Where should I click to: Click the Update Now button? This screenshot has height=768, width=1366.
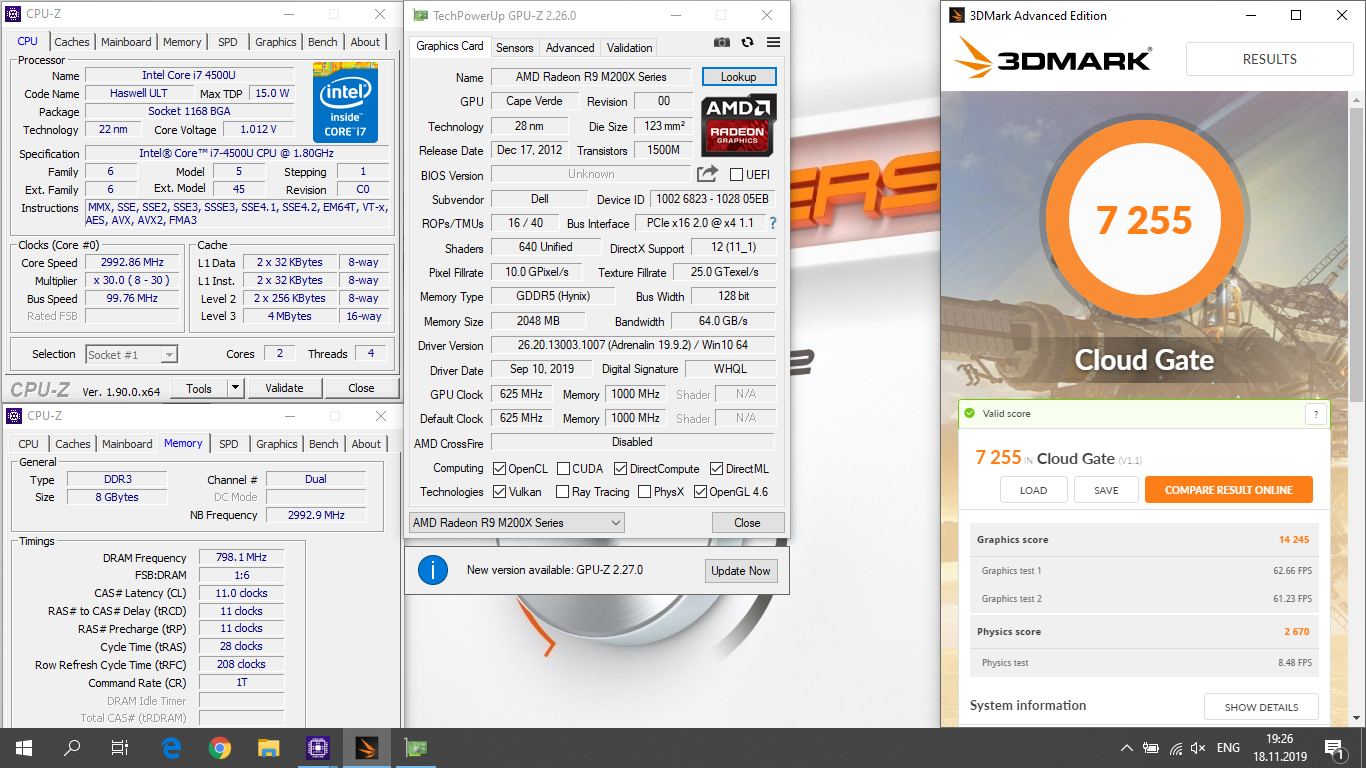(x=741, y=570)
